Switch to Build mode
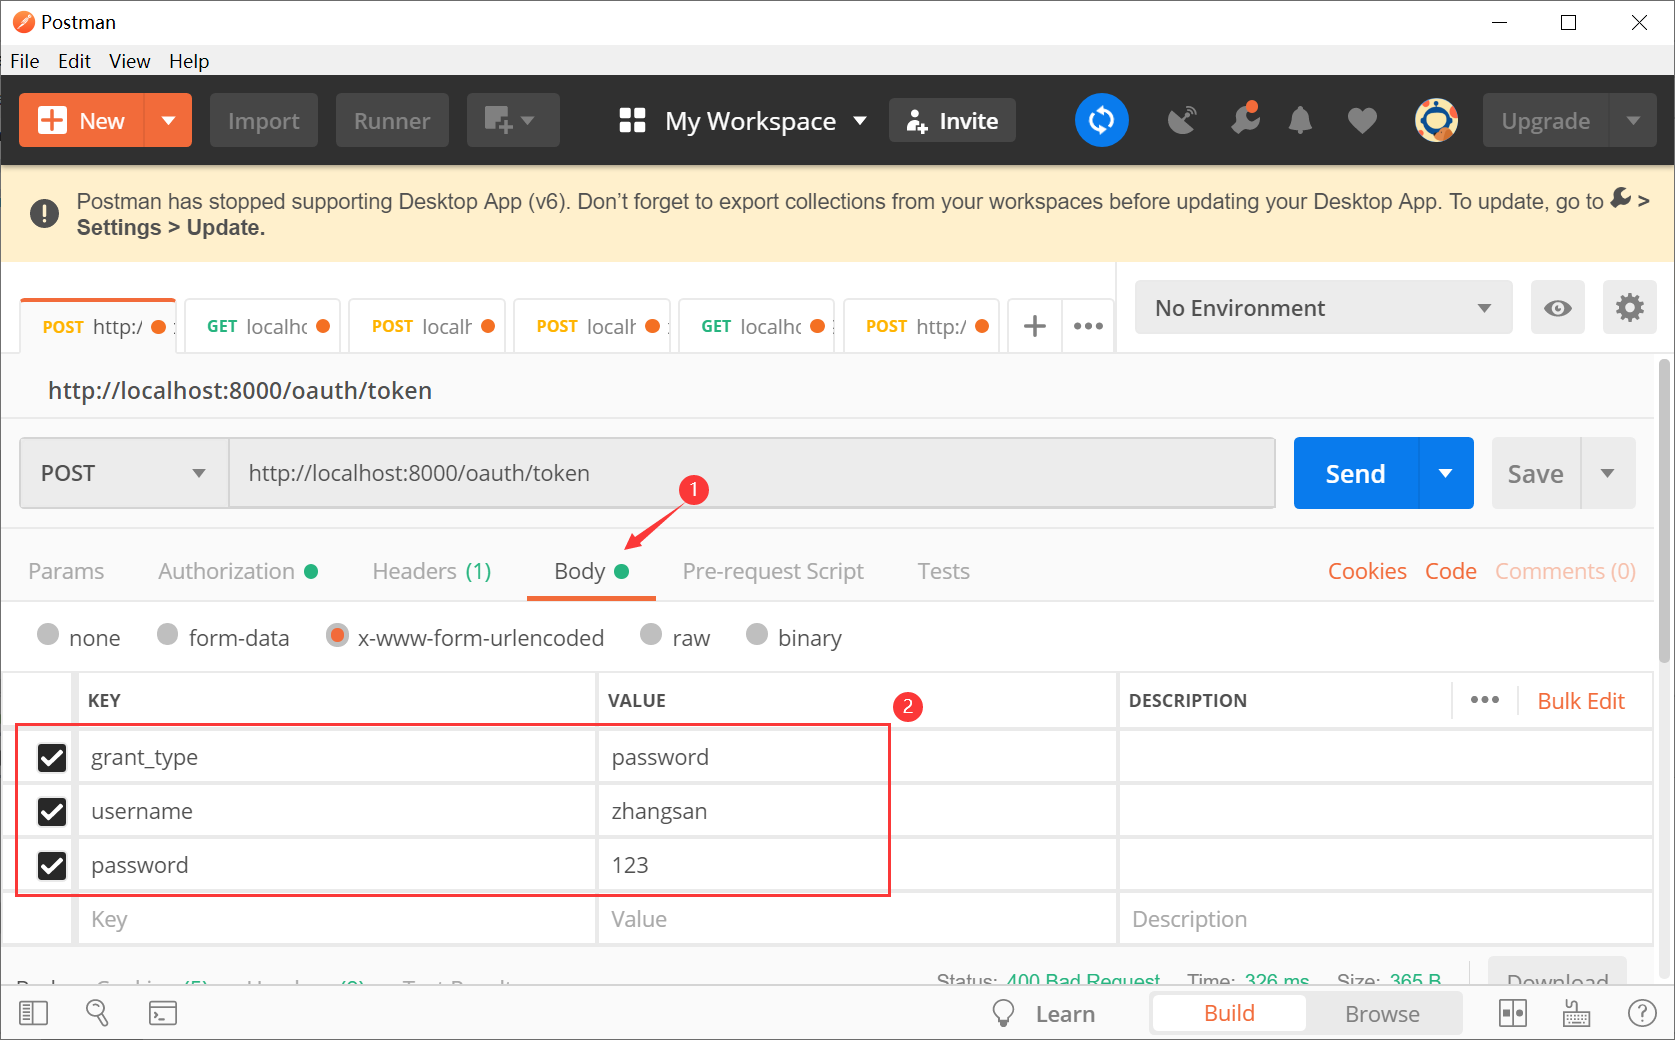 pyautogui.click(x=1229, y=1013)
